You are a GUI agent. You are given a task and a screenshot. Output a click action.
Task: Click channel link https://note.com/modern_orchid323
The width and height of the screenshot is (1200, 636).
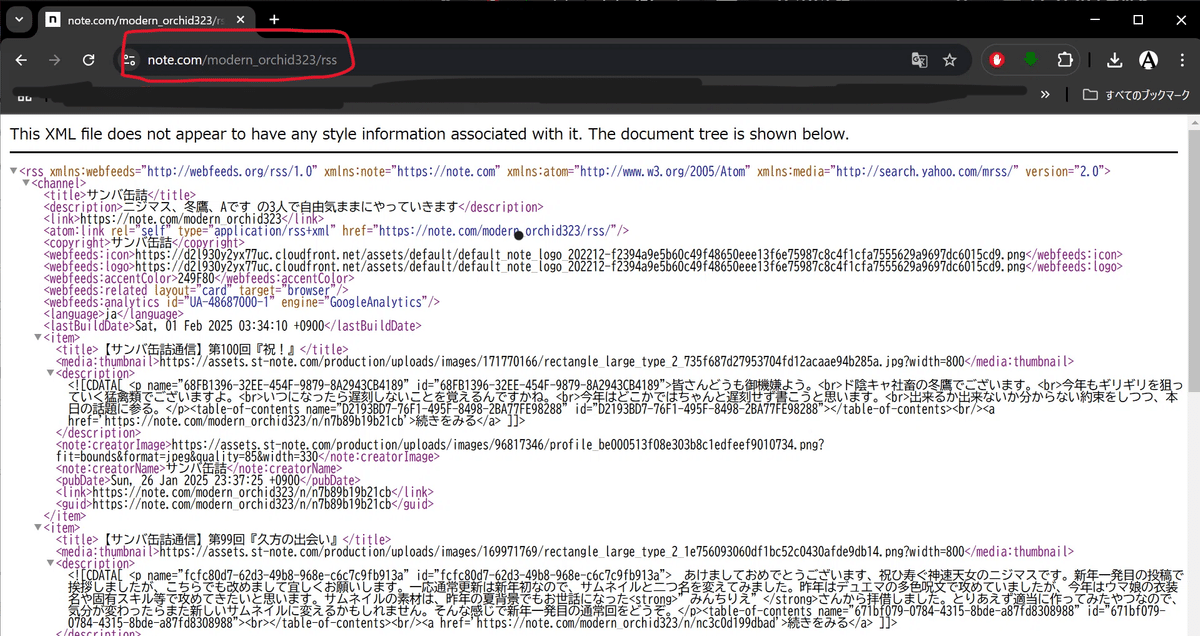[x=182, y=219]
